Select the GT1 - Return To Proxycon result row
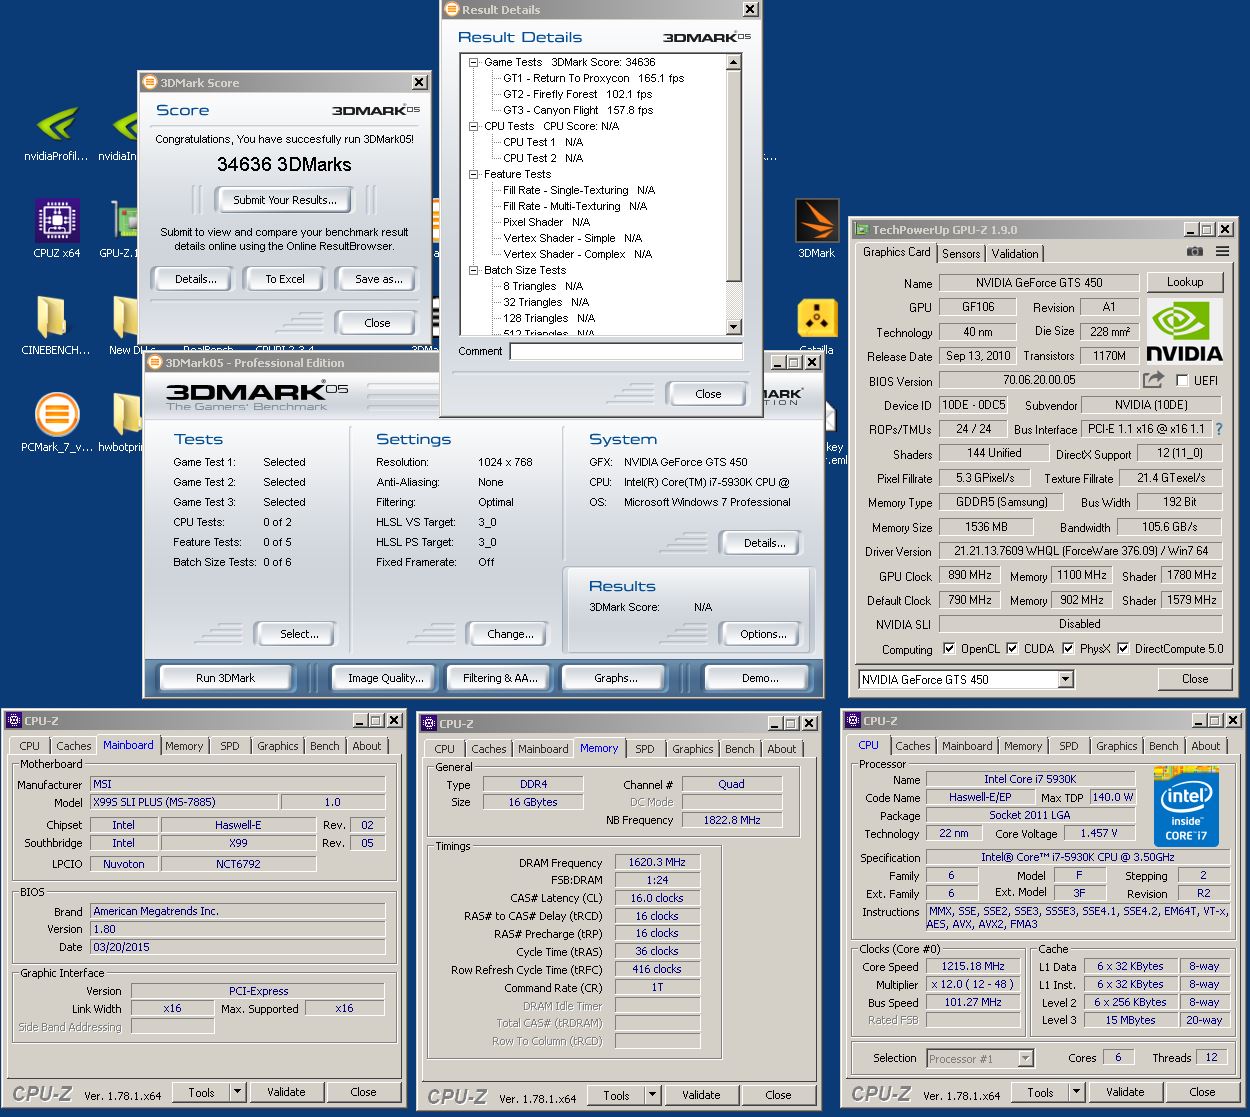This screenshot has height=1117, width=1250. tap(593, 78)
